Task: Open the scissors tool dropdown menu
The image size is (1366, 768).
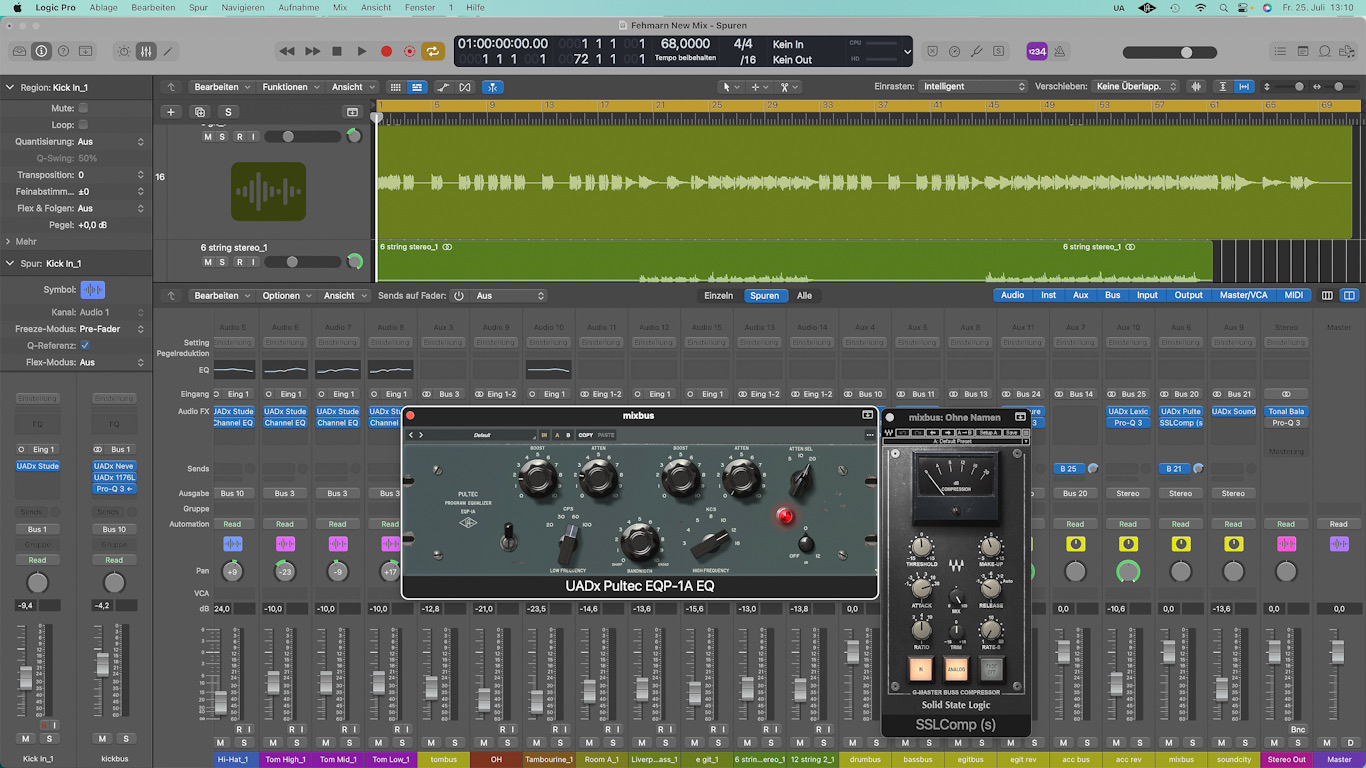Action: (788, 87)
